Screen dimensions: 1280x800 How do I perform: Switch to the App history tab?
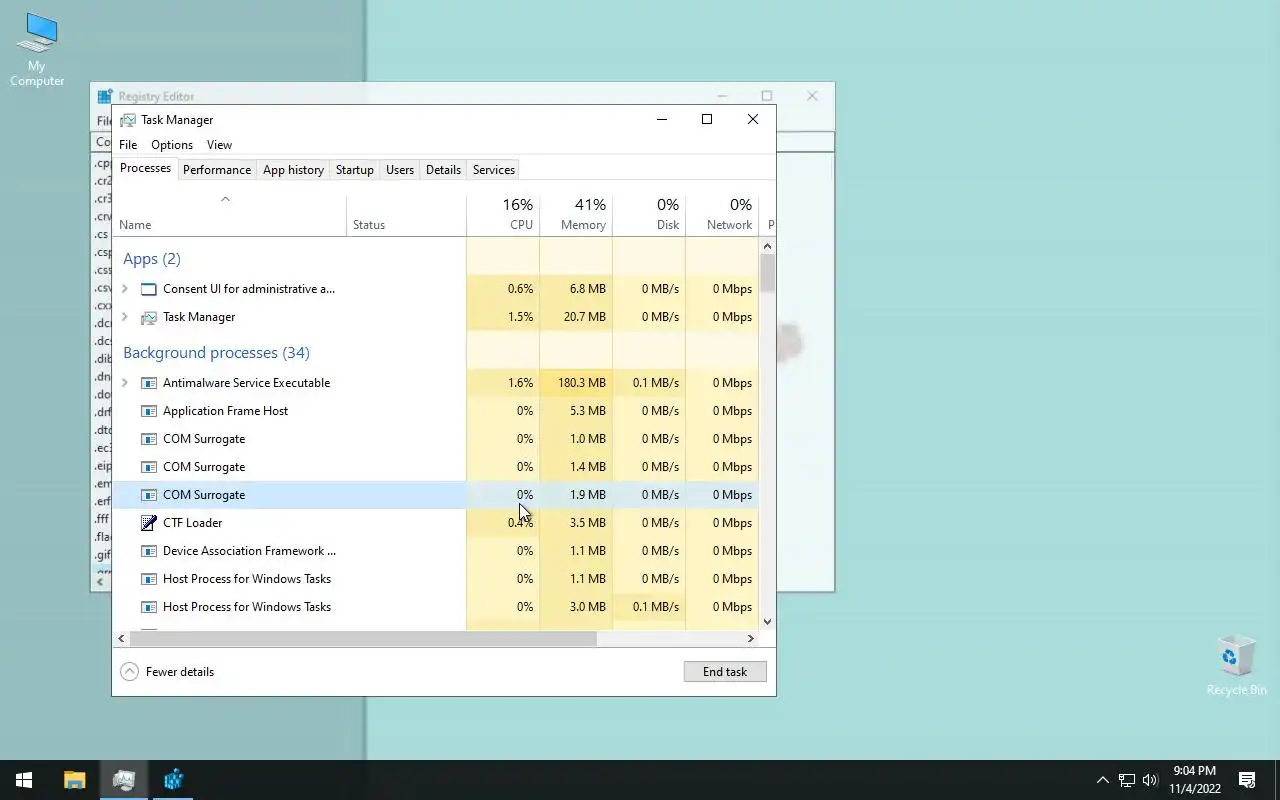tap(293, 170)
